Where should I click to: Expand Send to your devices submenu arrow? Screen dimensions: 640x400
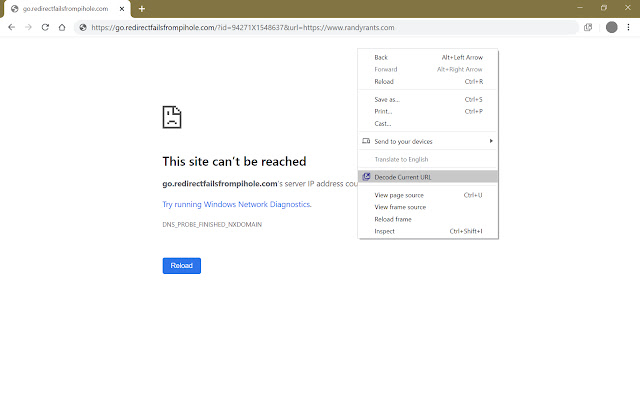click(x=491, y=141)
